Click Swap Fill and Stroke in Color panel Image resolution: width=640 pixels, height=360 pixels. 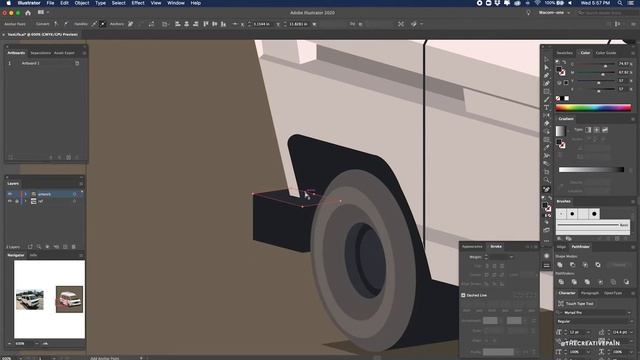(x=564, y=62)
